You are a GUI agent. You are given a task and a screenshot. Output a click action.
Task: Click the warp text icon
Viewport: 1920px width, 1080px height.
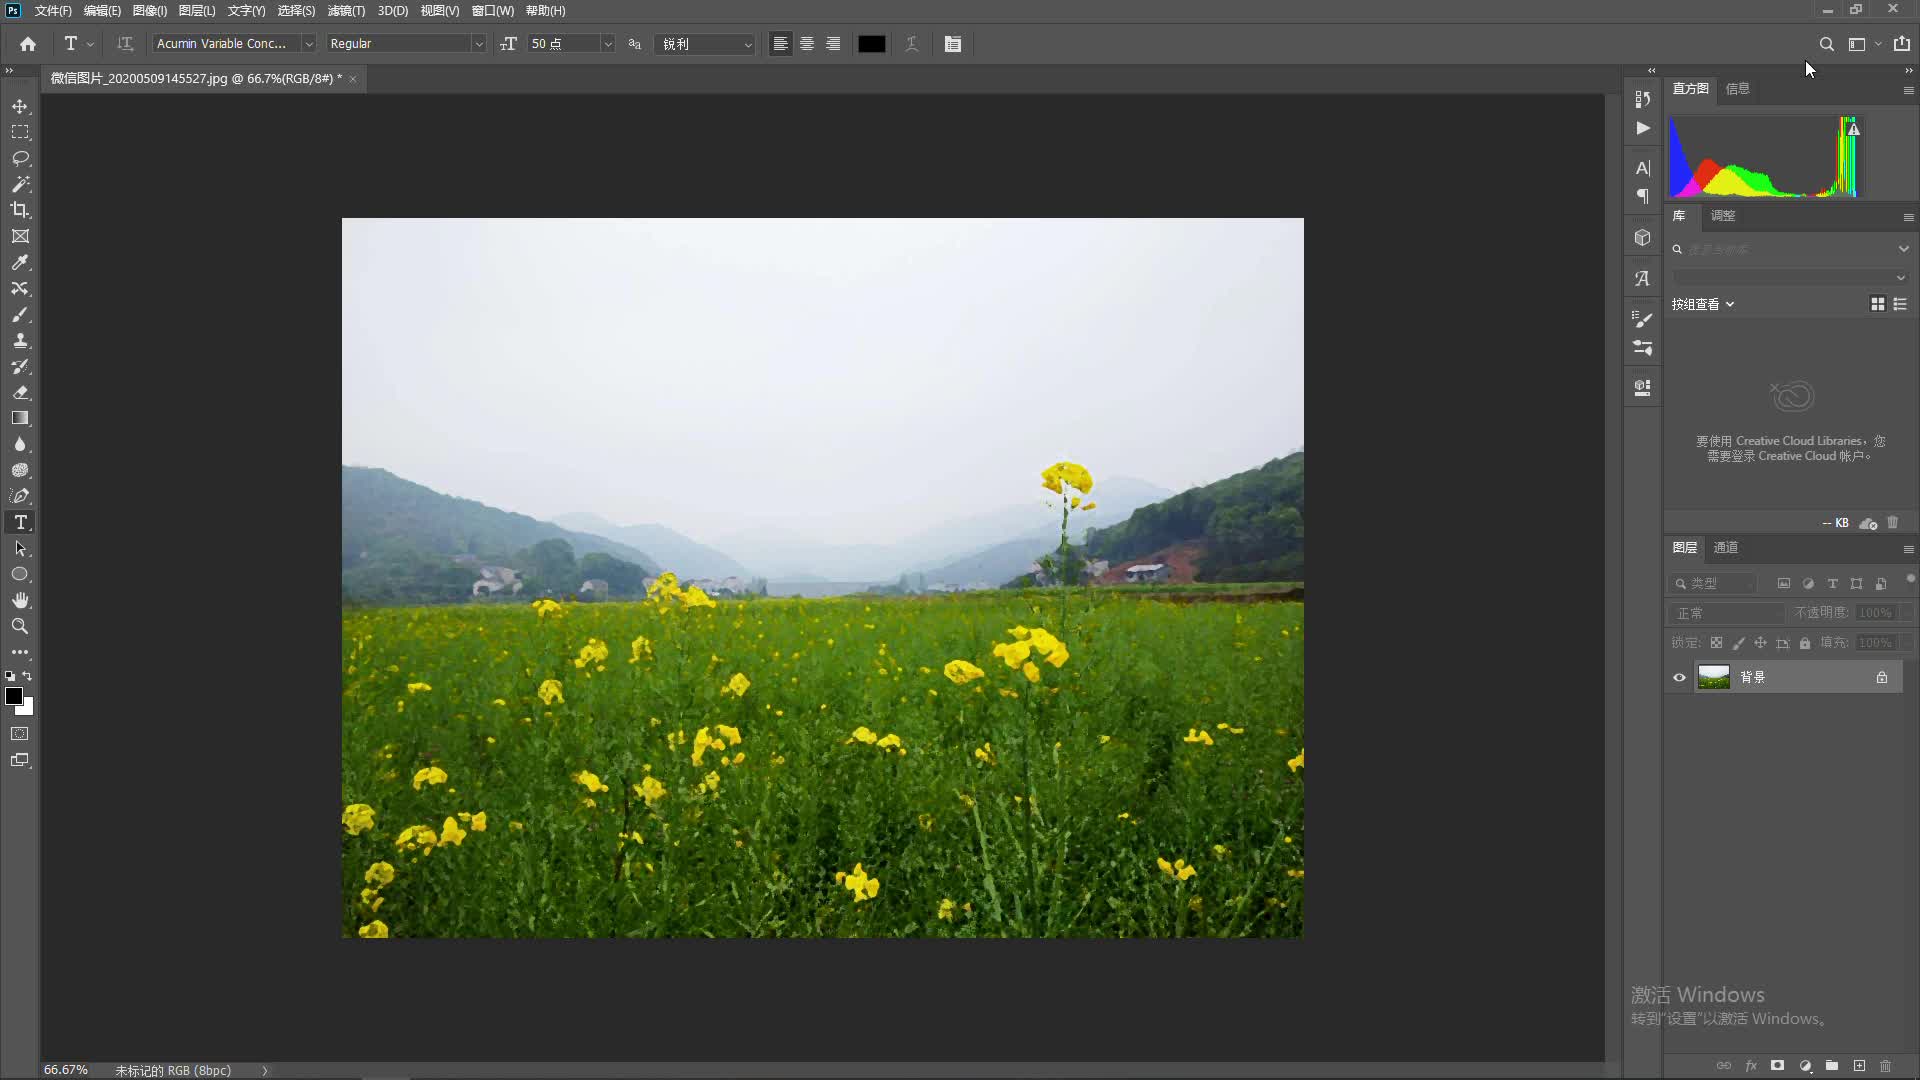(x=912, y=44)
